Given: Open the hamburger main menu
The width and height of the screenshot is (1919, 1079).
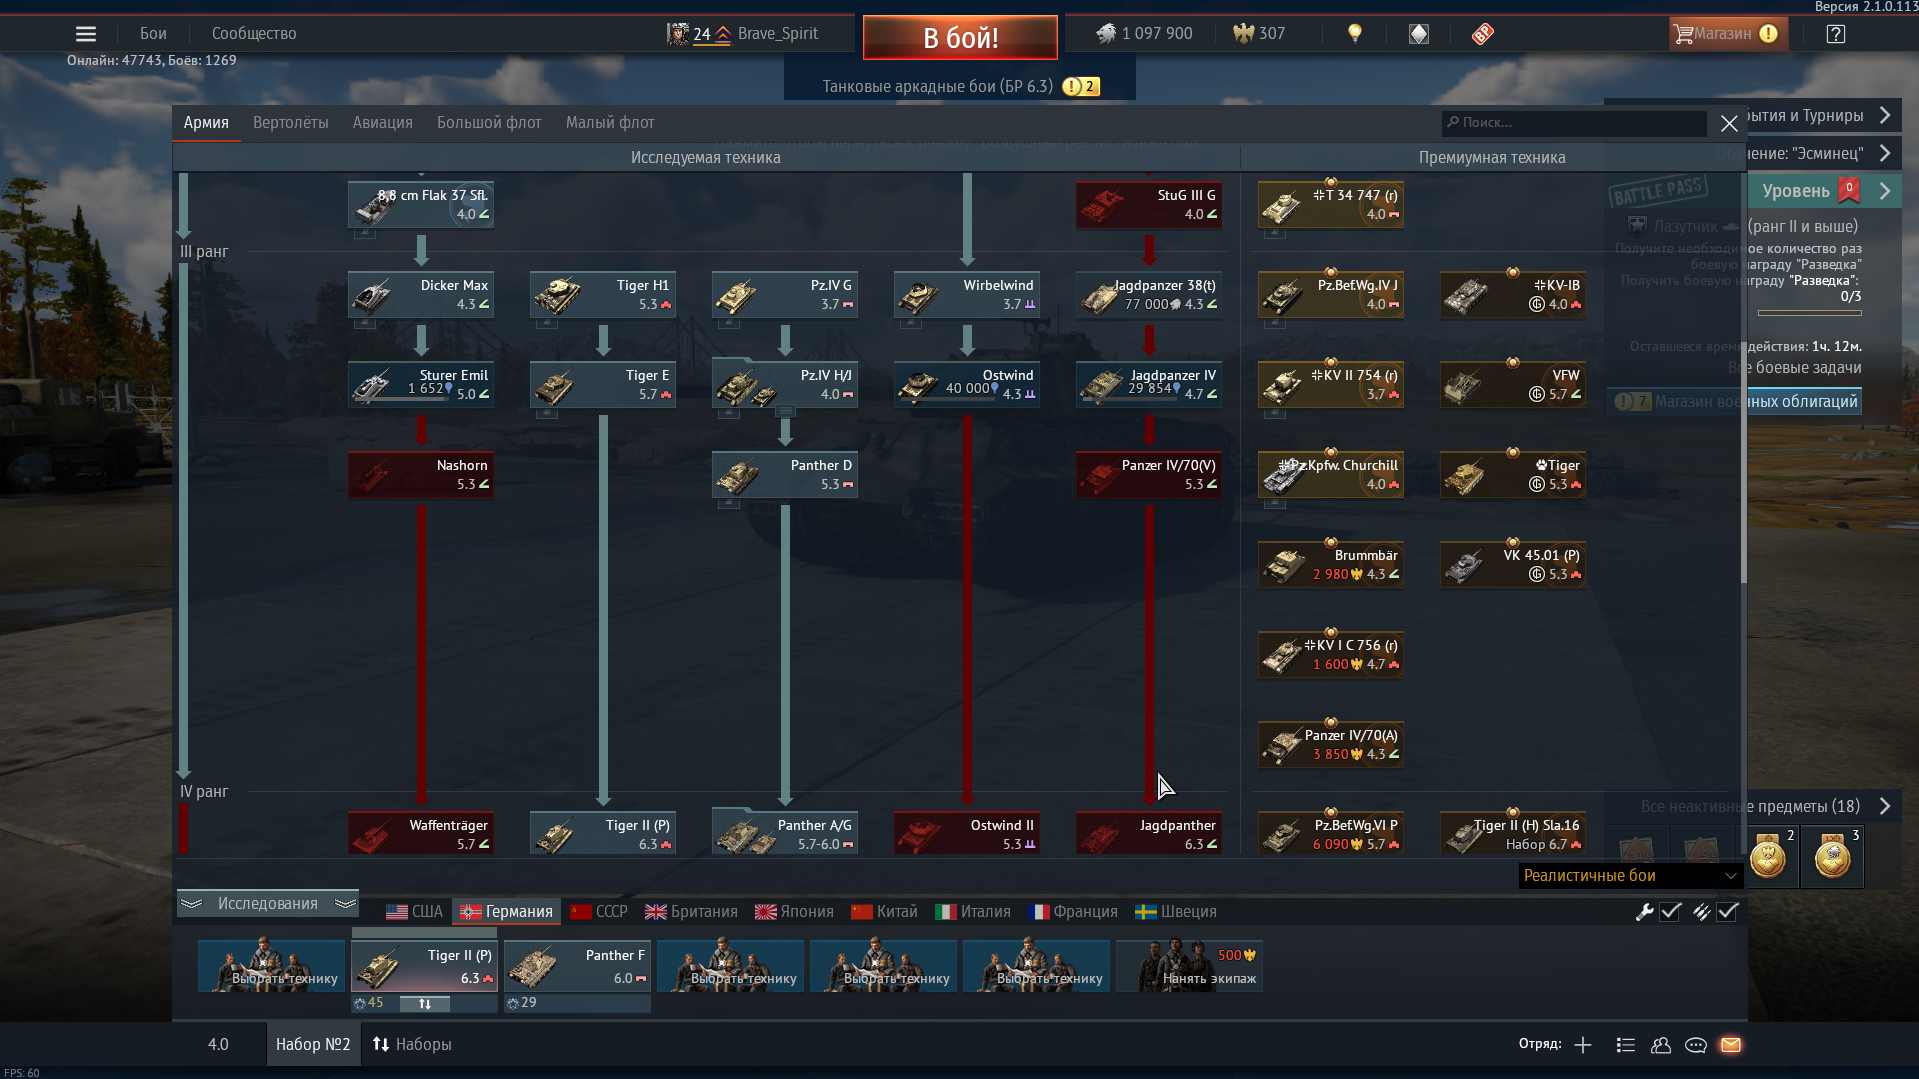Looking at the screenshot, I should [86, 34].
